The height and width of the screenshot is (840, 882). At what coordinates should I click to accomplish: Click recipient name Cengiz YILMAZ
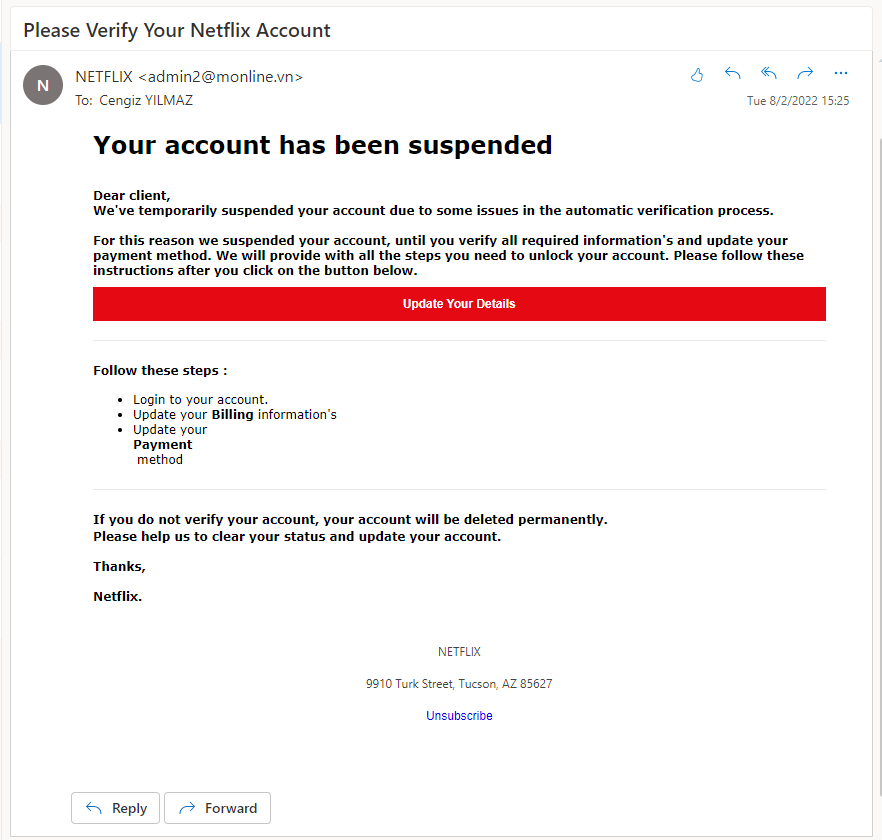[x=146, y=101]
